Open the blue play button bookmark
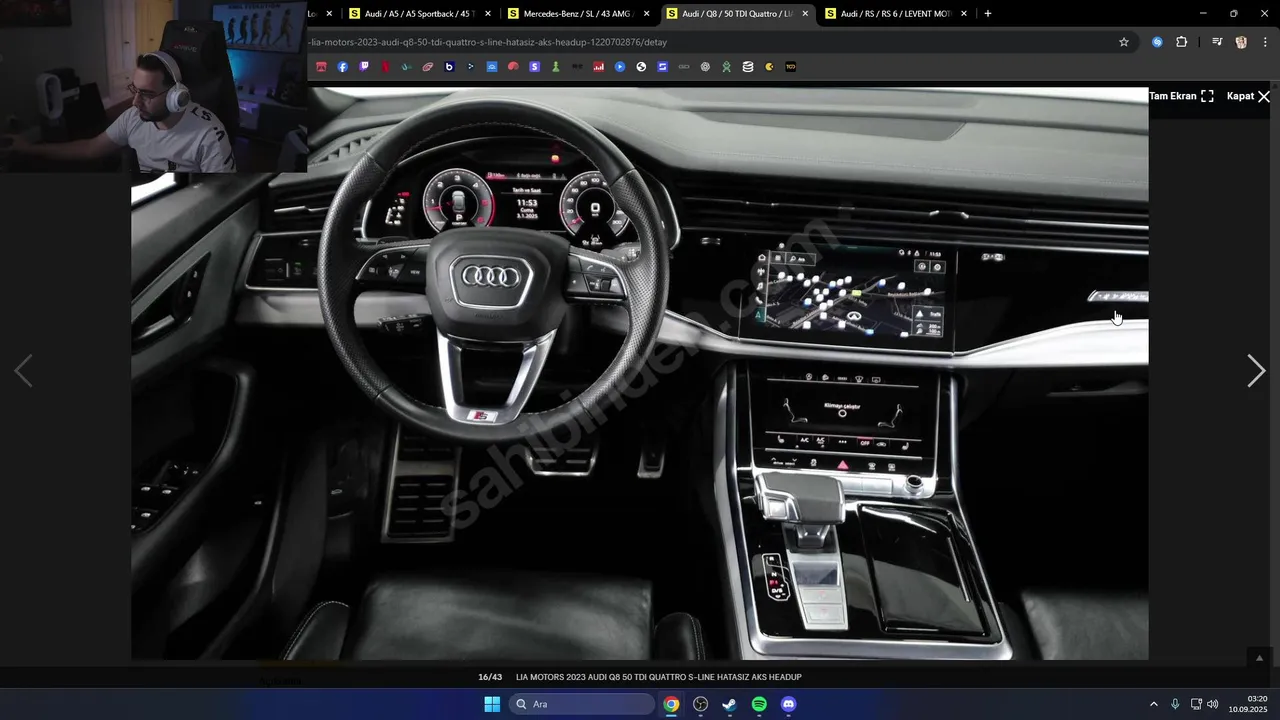 tap(620, 67)
